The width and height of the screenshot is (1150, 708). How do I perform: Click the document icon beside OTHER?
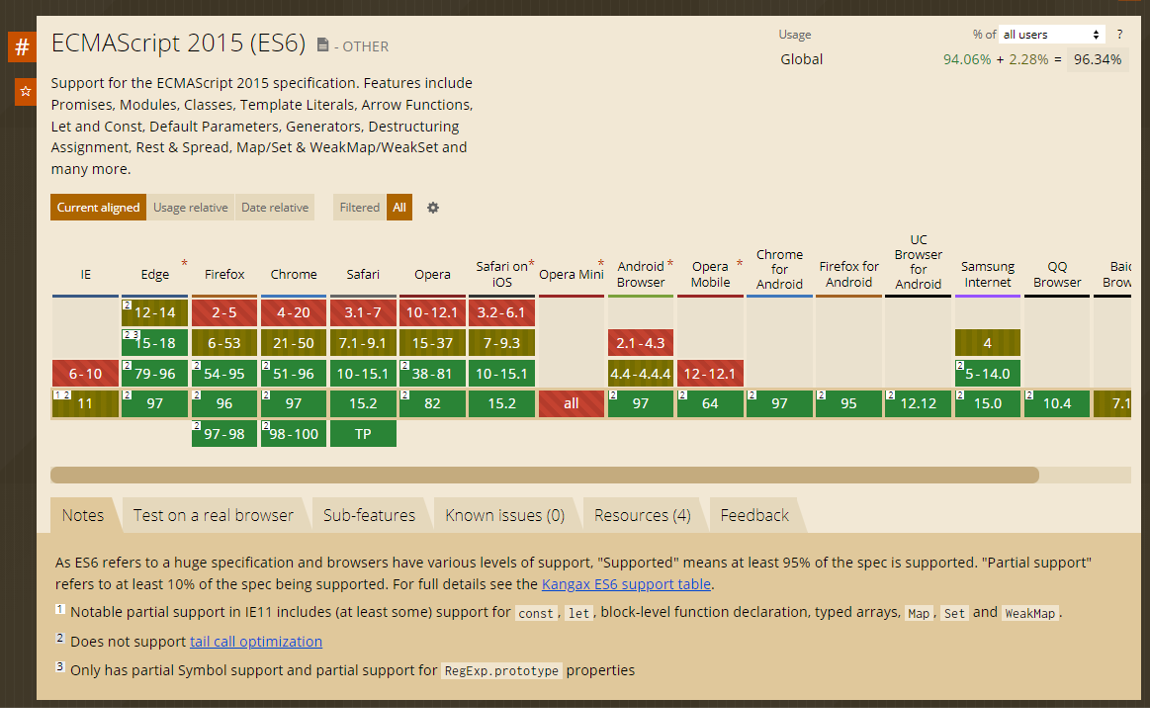(323, 45)
